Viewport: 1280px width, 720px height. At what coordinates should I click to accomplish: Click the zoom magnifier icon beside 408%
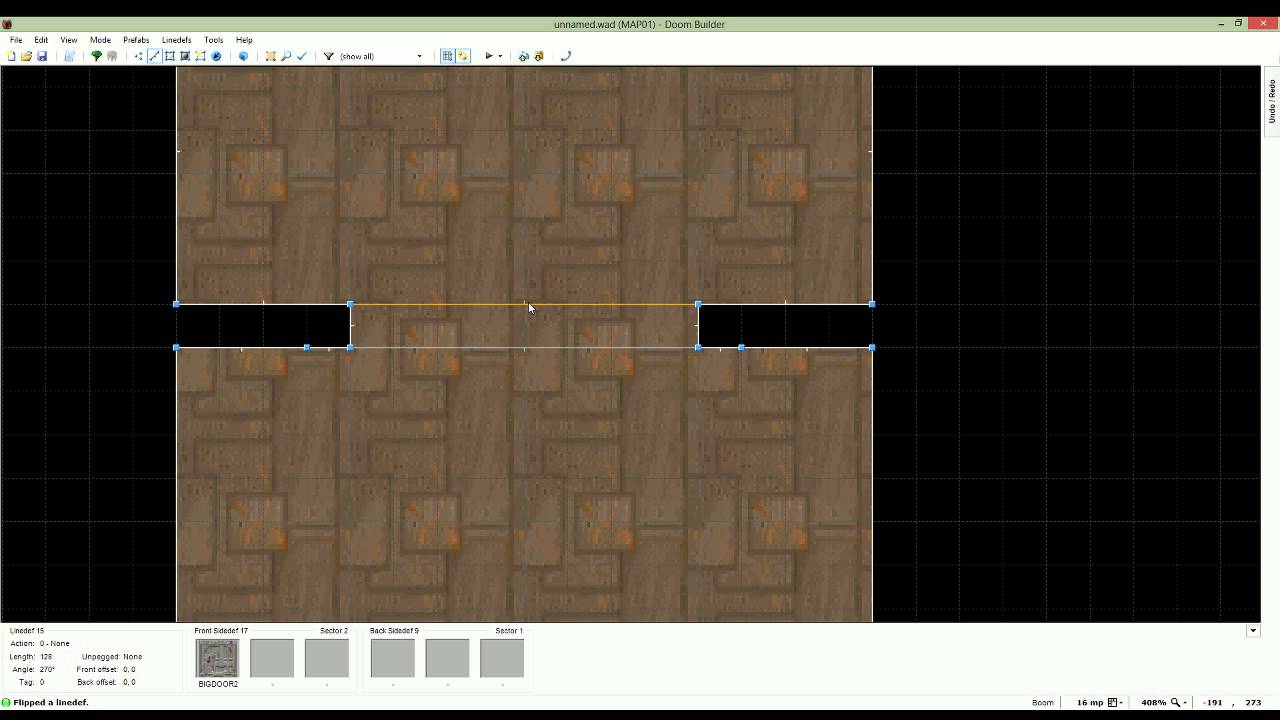[1175, 702]
